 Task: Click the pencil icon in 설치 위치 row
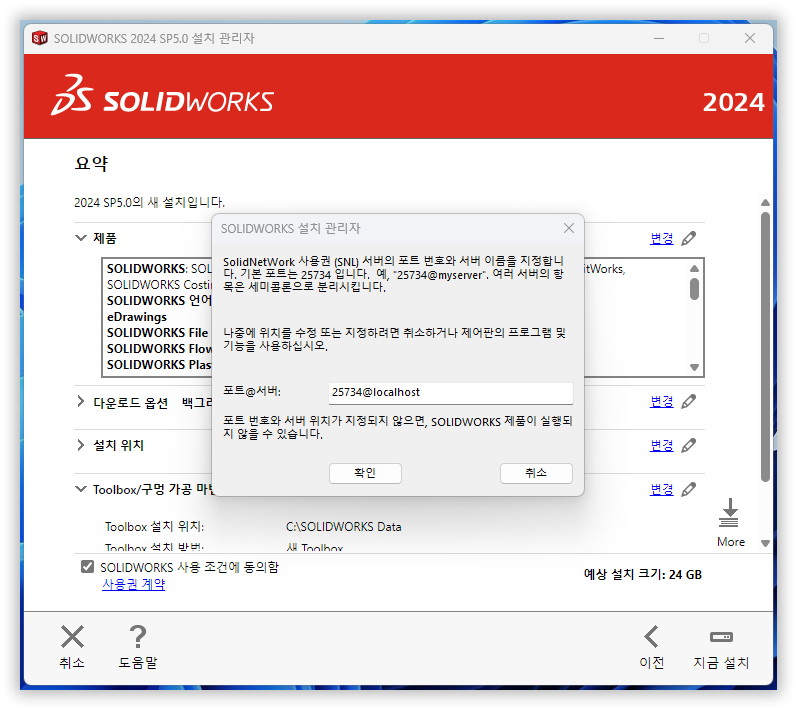689,445
